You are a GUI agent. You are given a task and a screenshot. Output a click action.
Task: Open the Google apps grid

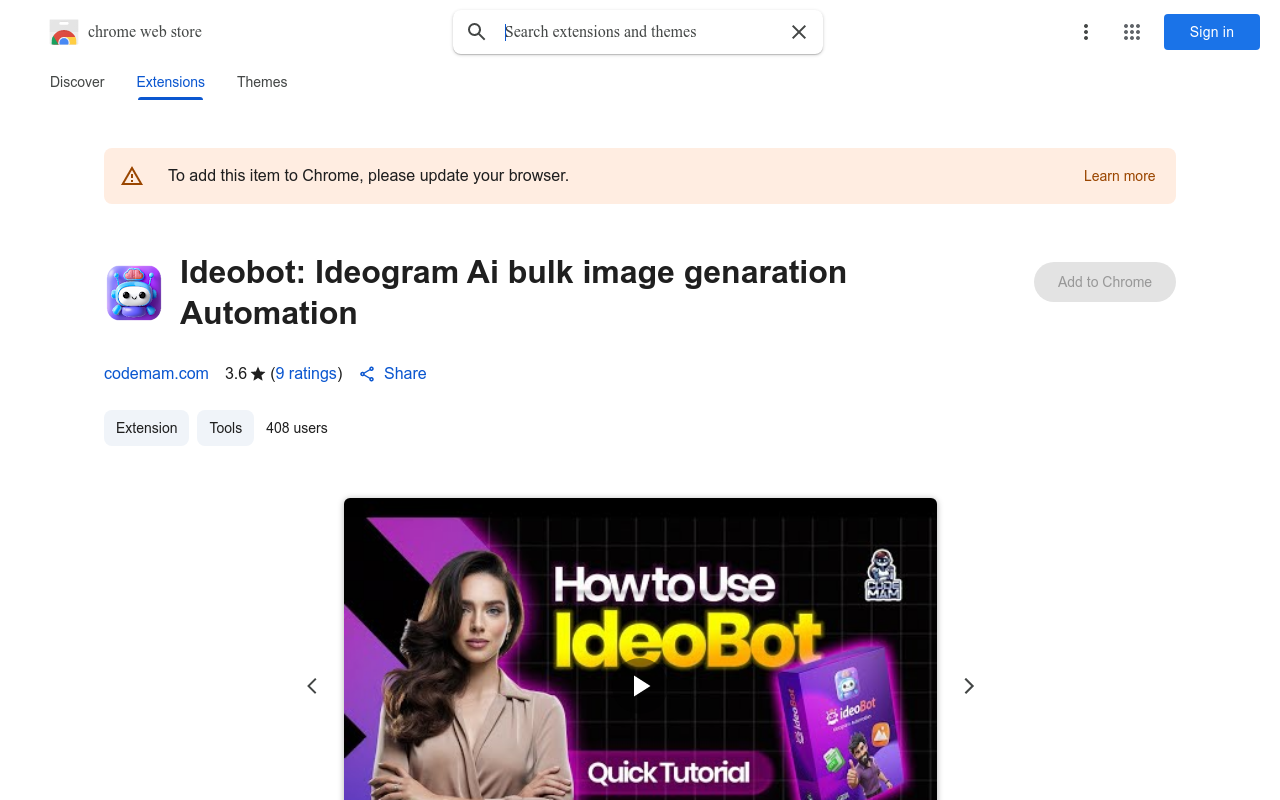click(x=1132, y=32)
